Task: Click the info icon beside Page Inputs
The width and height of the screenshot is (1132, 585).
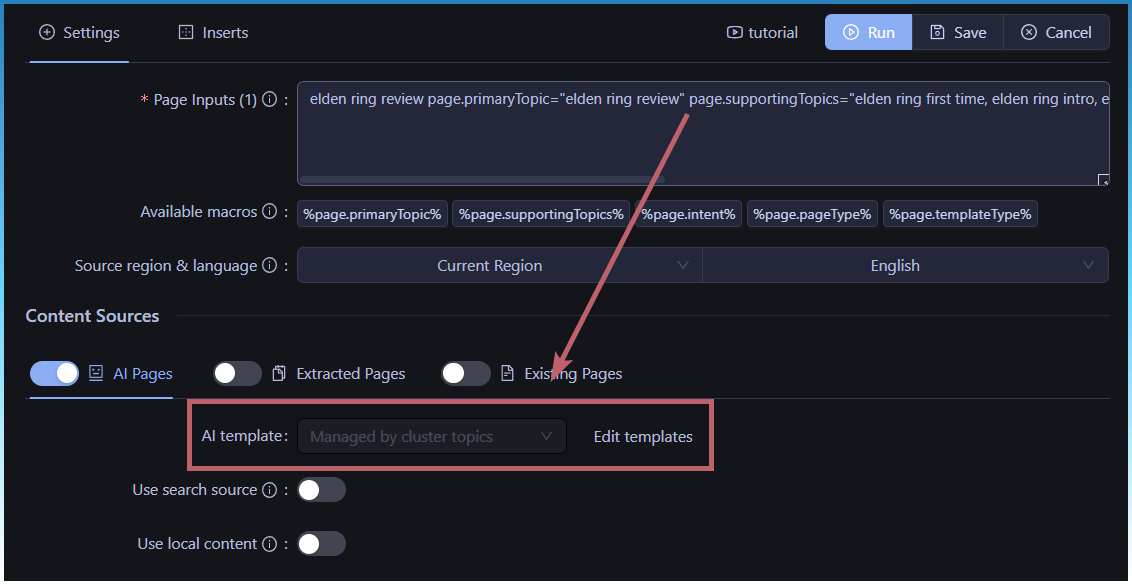Action: [x=269, y=100]
